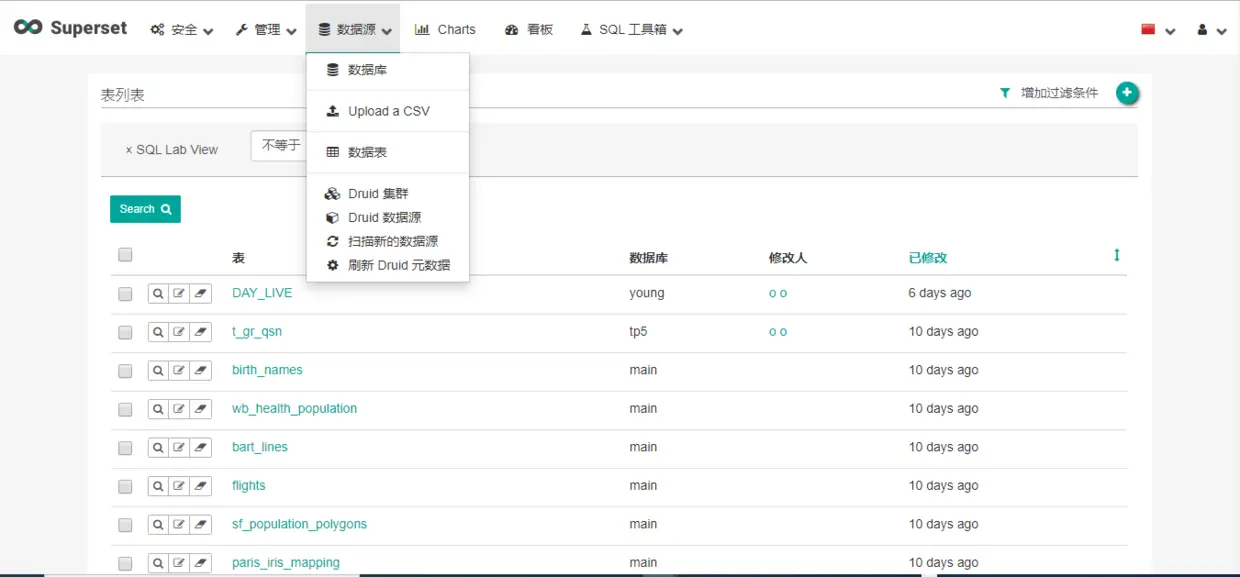Delete DAY_LIVE with eraser icon
Screen dimensions: 1240x577
(201, 293)
